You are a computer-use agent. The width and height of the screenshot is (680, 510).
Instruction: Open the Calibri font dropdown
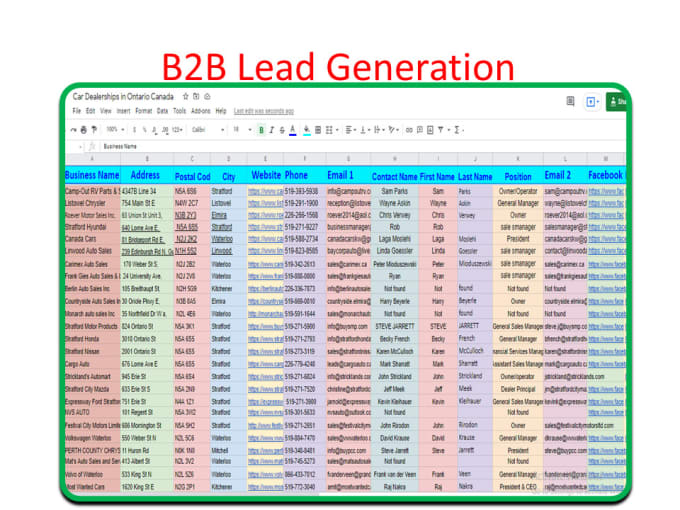point(208,130)
